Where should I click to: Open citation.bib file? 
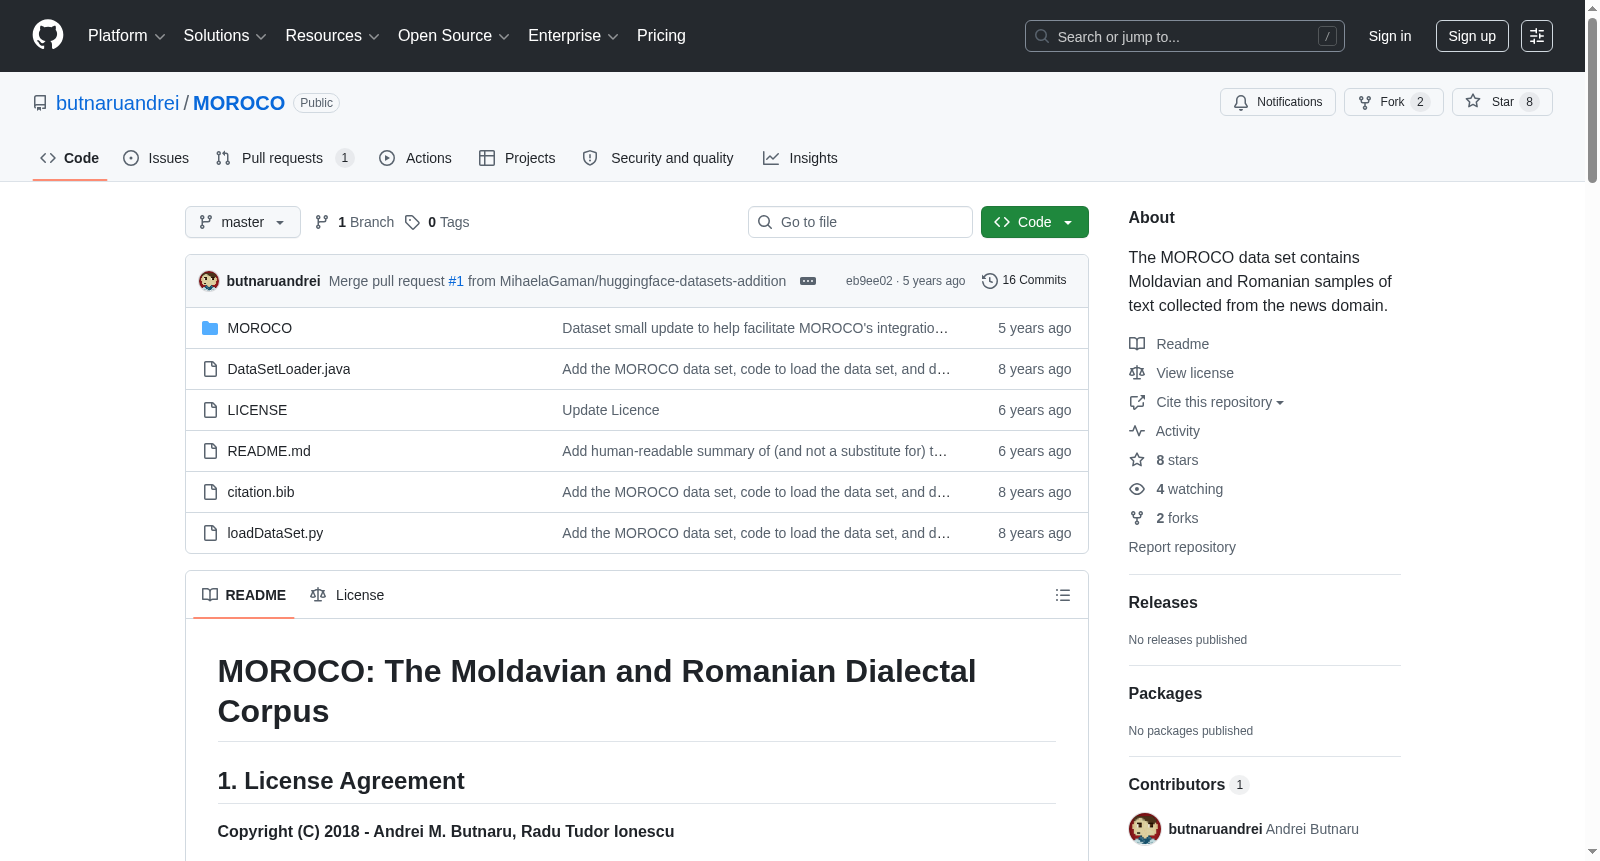(261, 492)
